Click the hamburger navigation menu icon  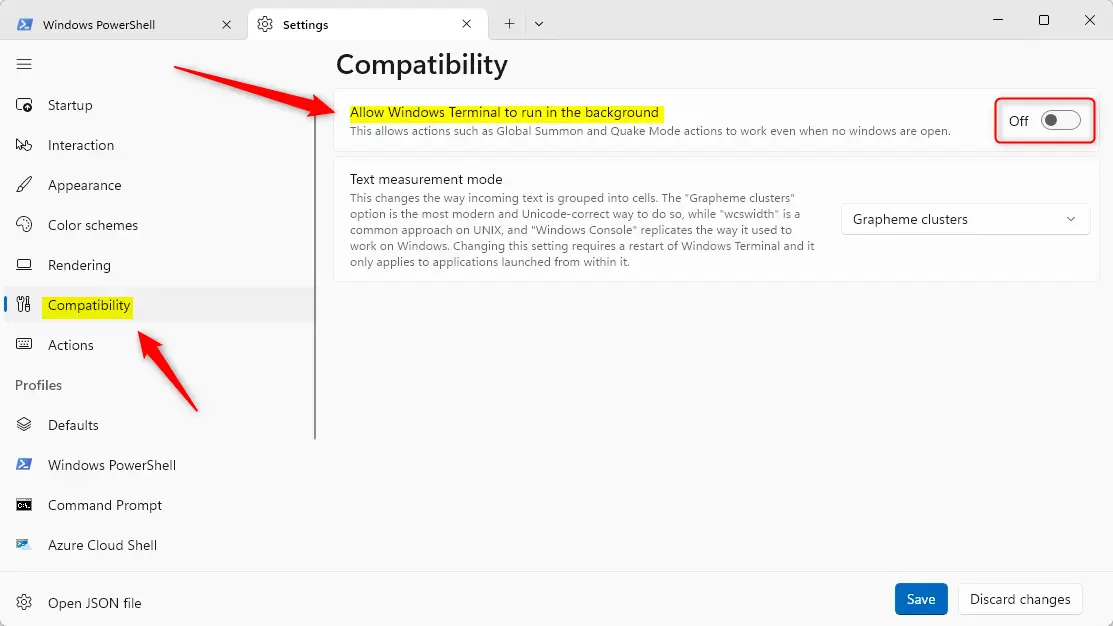24,65
